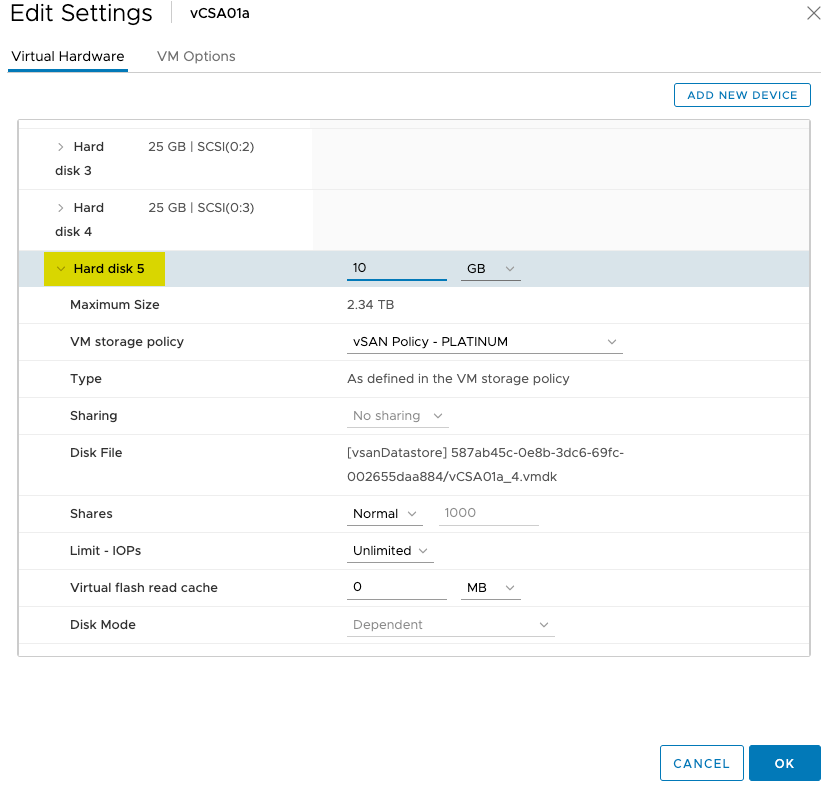The image size is (838, 797).
Task: Click the Shares label
Action: point(91,514)
